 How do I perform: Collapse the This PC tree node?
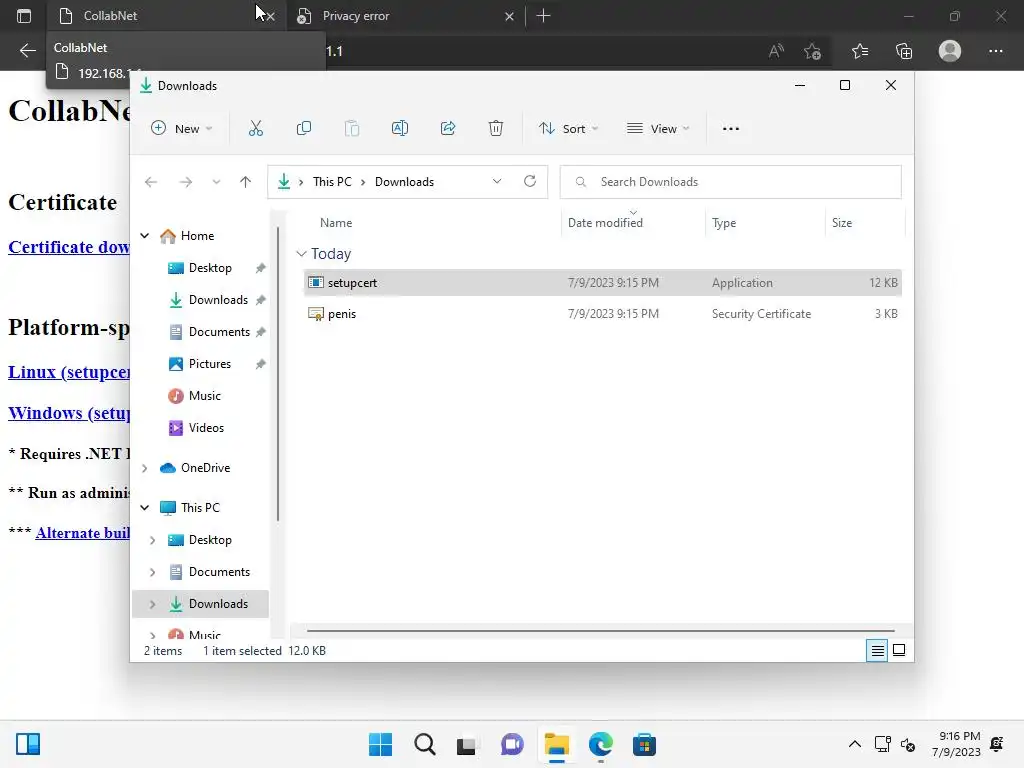(x=145, y=508)
